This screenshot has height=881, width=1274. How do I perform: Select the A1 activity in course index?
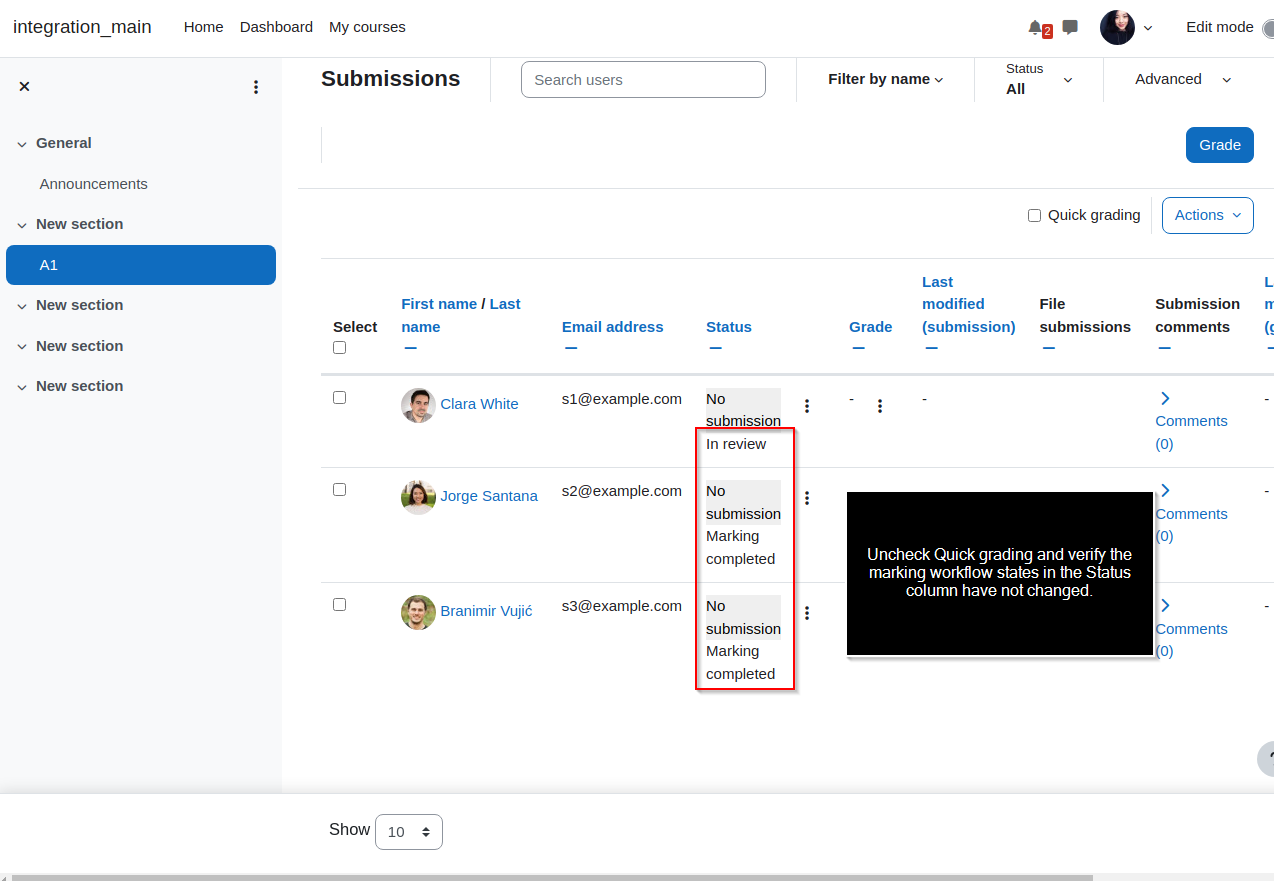point(141,265)
